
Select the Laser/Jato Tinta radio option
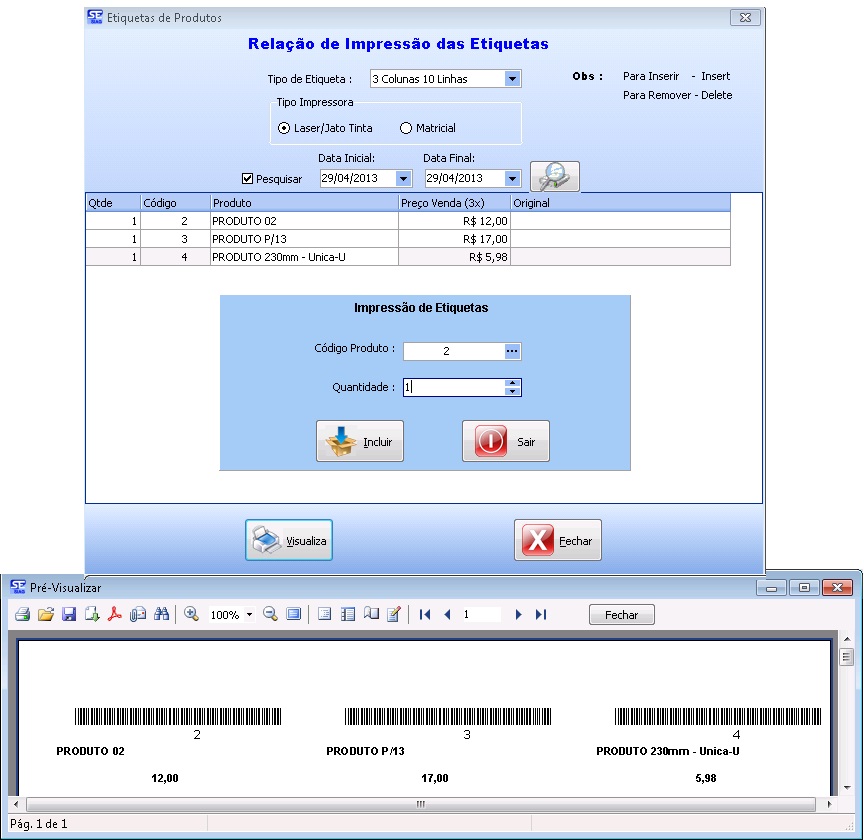tap(284, 128)
